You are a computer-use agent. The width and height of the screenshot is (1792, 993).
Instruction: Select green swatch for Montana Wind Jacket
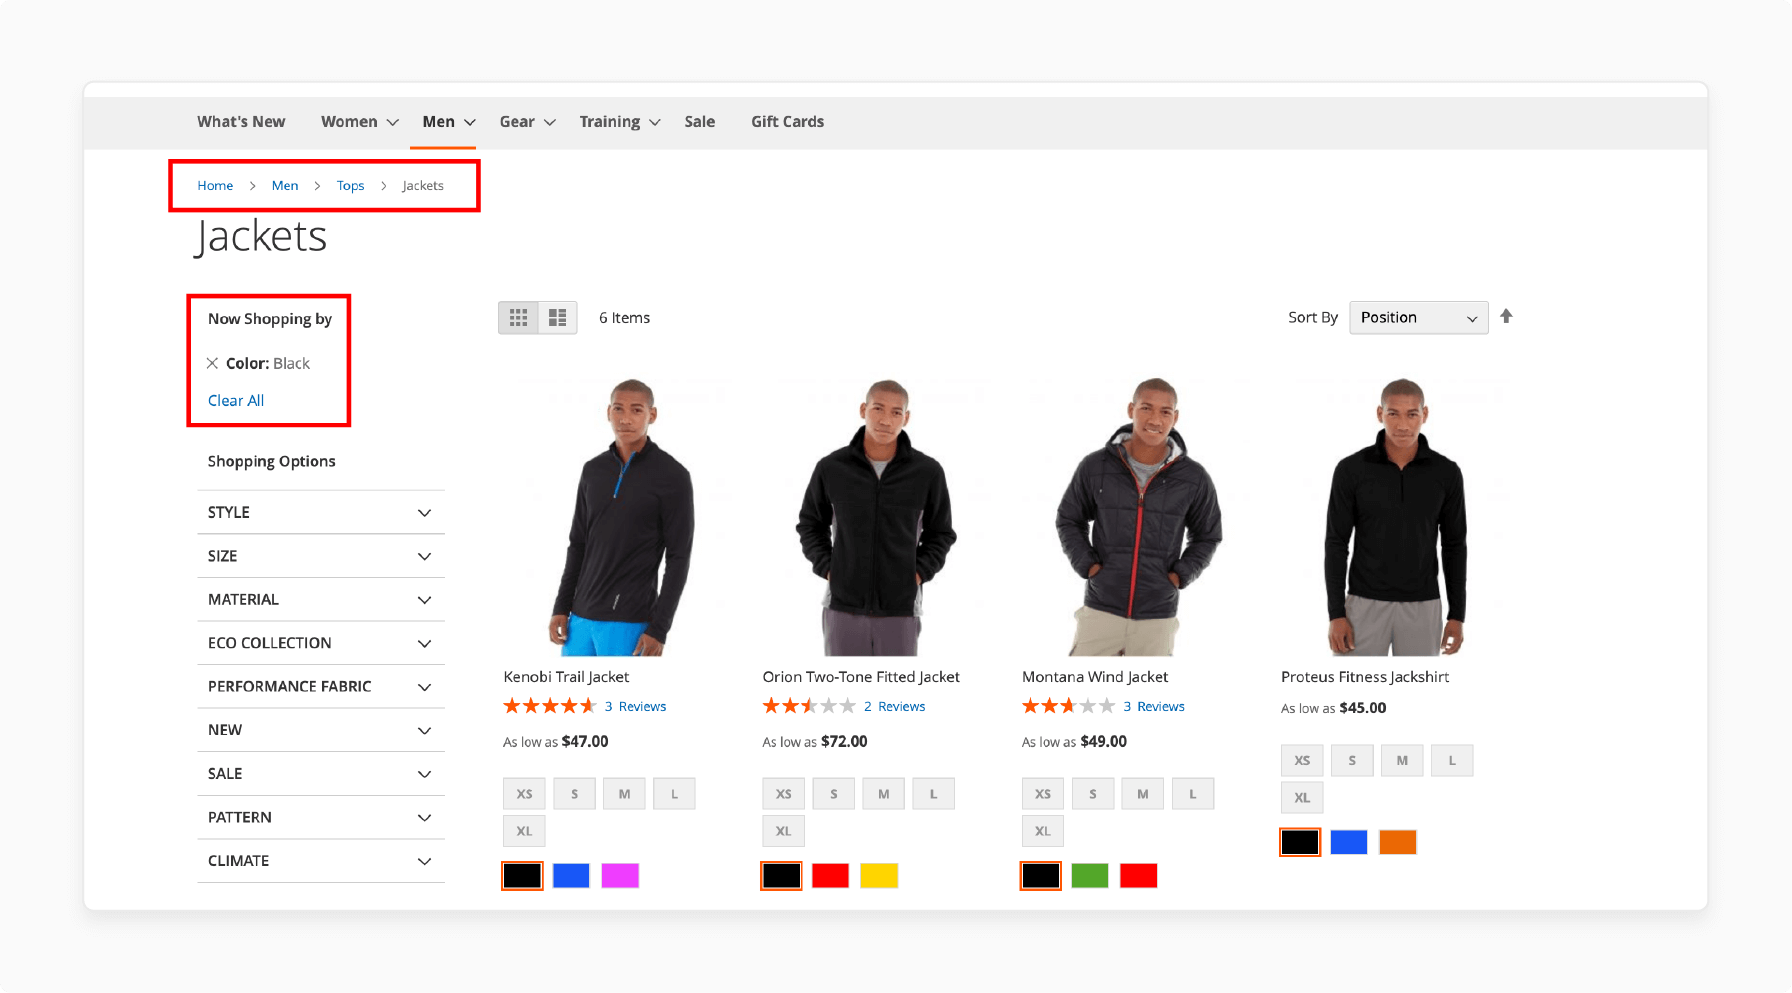click(x=1090, y=876)
